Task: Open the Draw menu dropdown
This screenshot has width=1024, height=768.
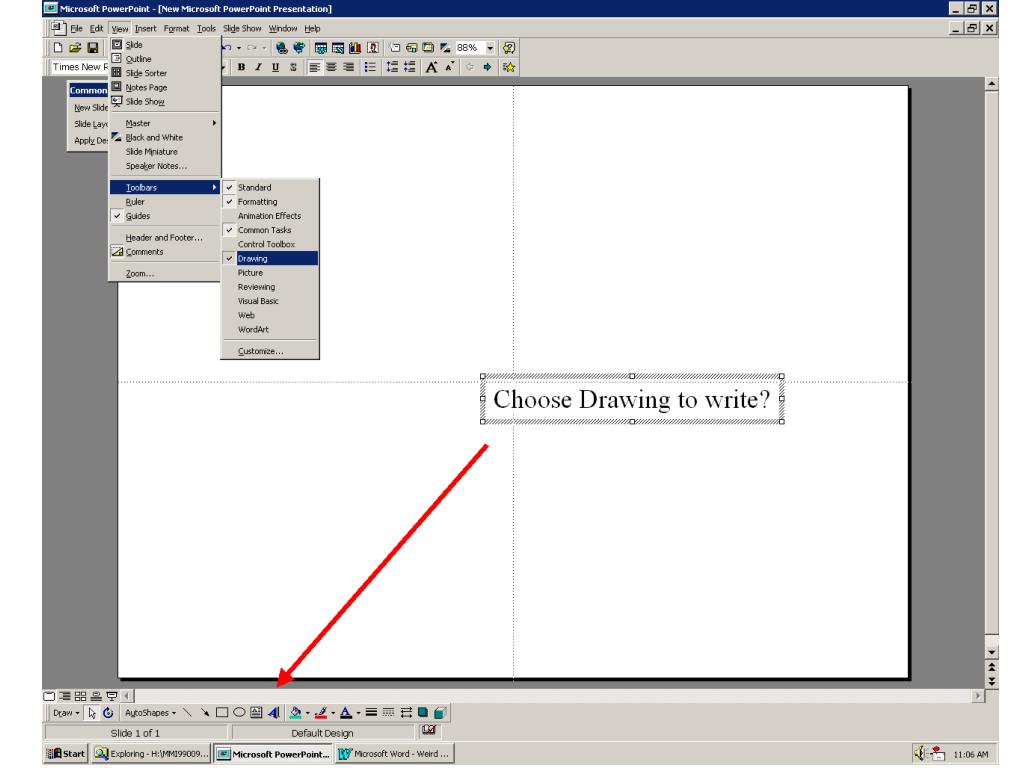Action: click(66, 713)
